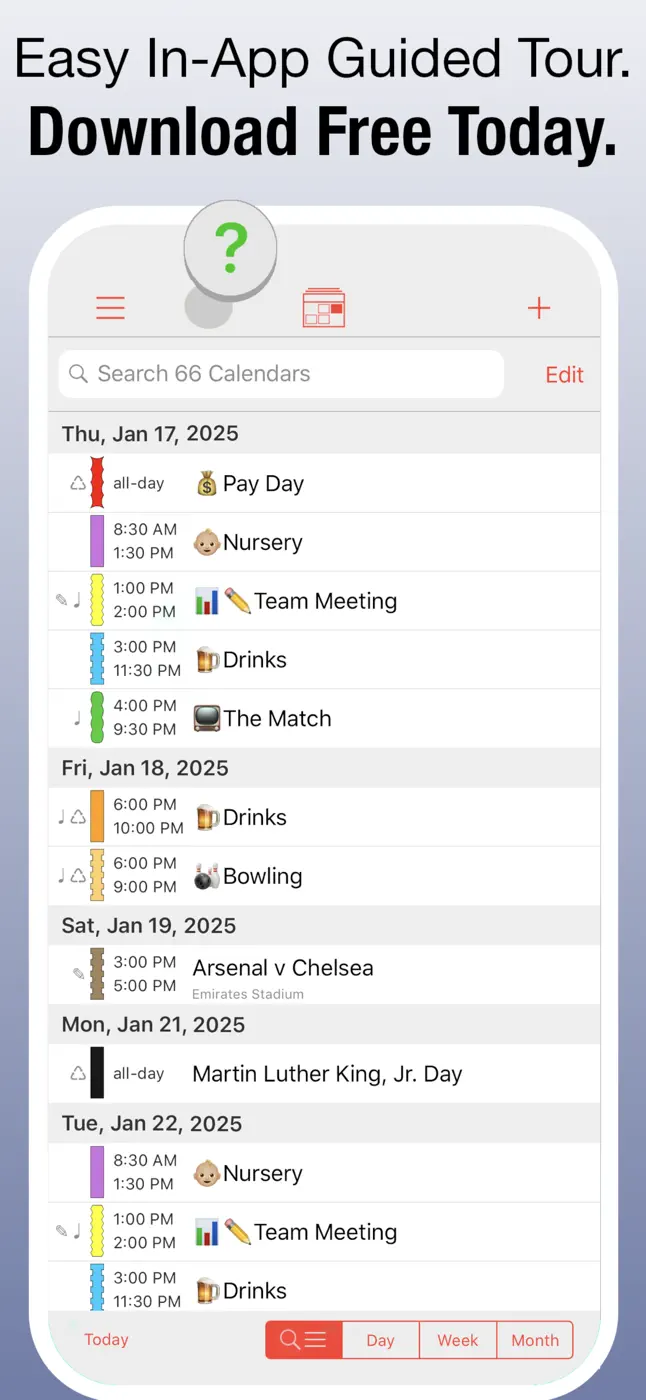Click the pencil icon beside Arsenal v Chelsea
This screenshot has width=646, height=1400.
coord(78,974)
